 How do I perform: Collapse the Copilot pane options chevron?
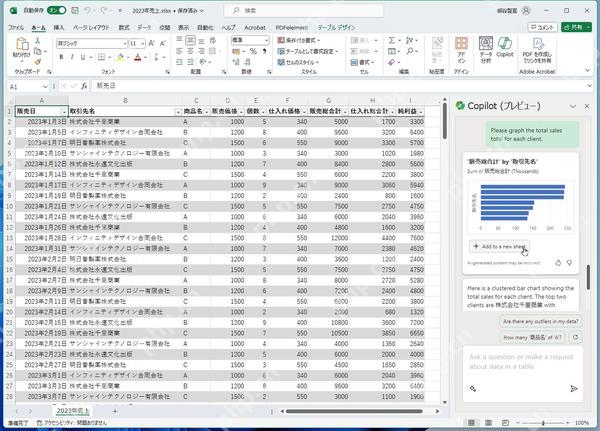click(x=573, y=106)
